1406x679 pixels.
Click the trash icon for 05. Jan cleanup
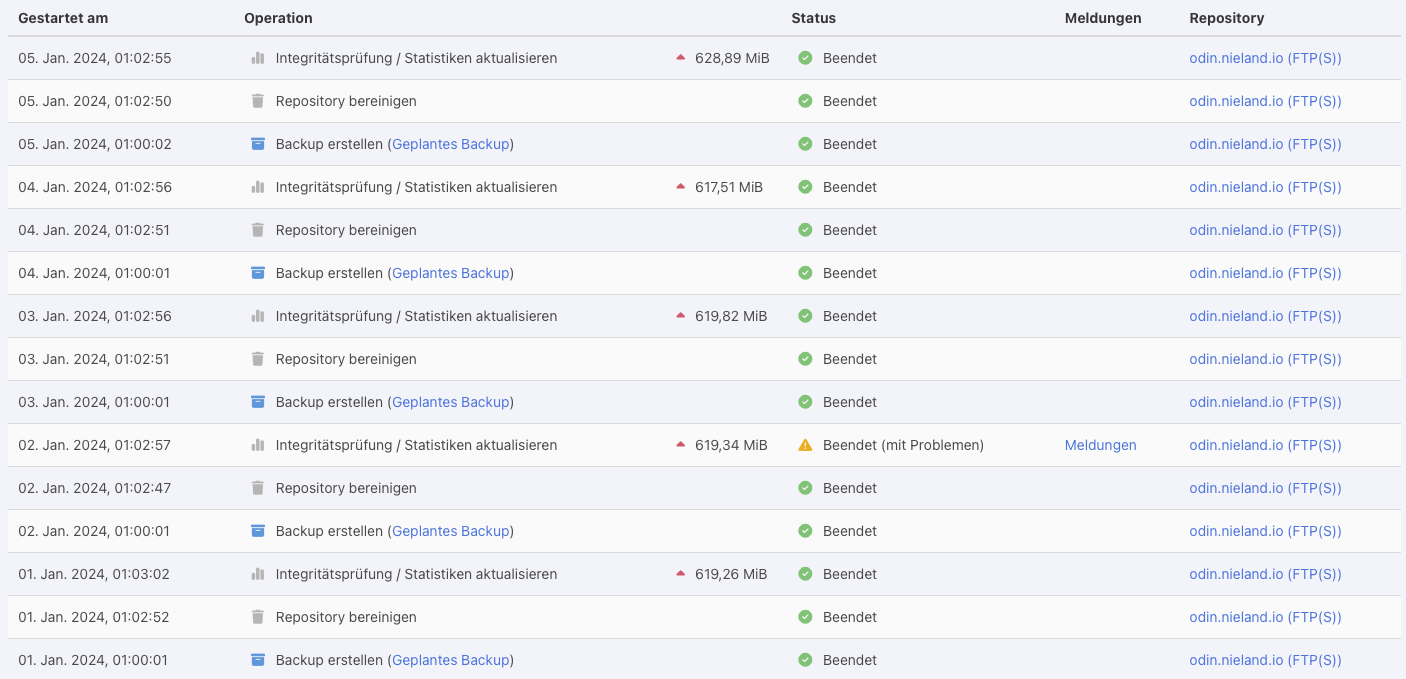pyautogui.click(x=258, y=101)
